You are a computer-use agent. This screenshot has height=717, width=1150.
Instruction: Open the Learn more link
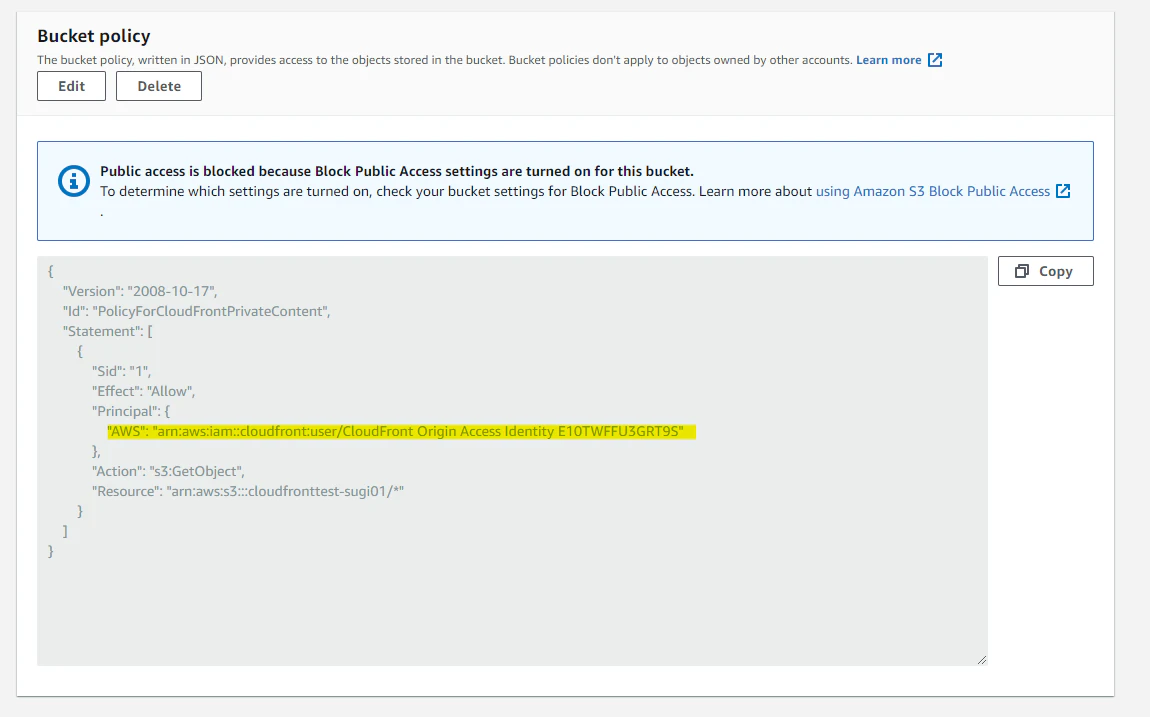click(x=888, y=60)
